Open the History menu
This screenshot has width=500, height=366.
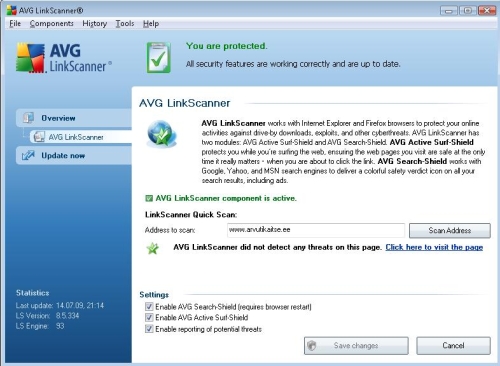[x=94, y=24]
